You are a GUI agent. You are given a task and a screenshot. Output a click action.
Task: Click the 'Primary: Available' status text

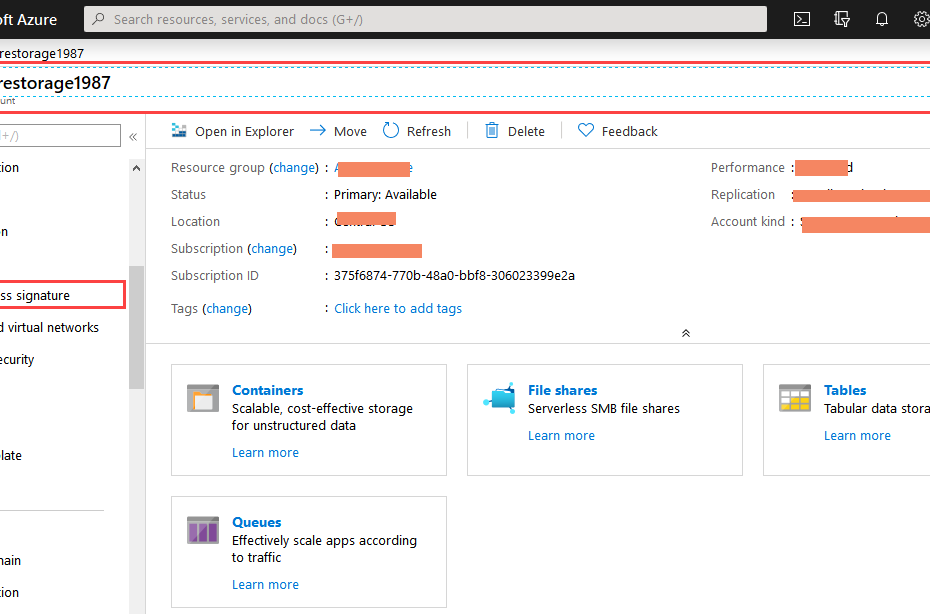385,195
